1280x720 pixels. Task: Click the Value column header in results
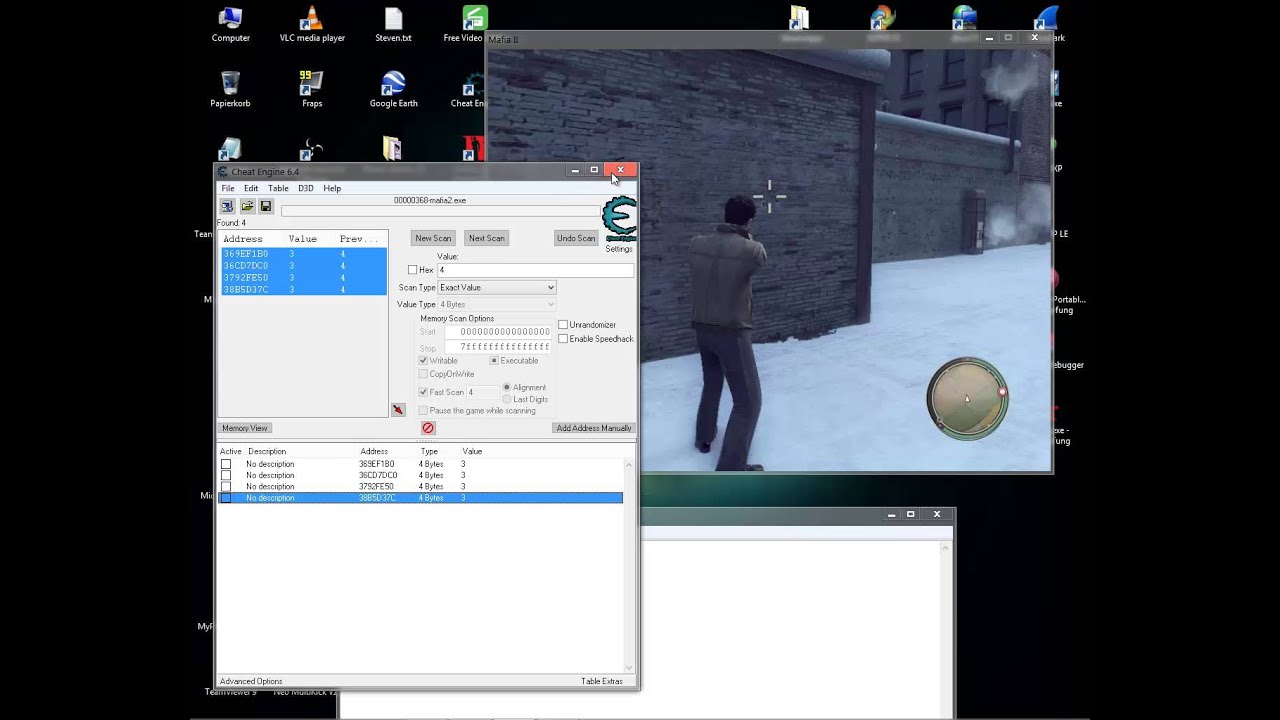pos(303,239)
